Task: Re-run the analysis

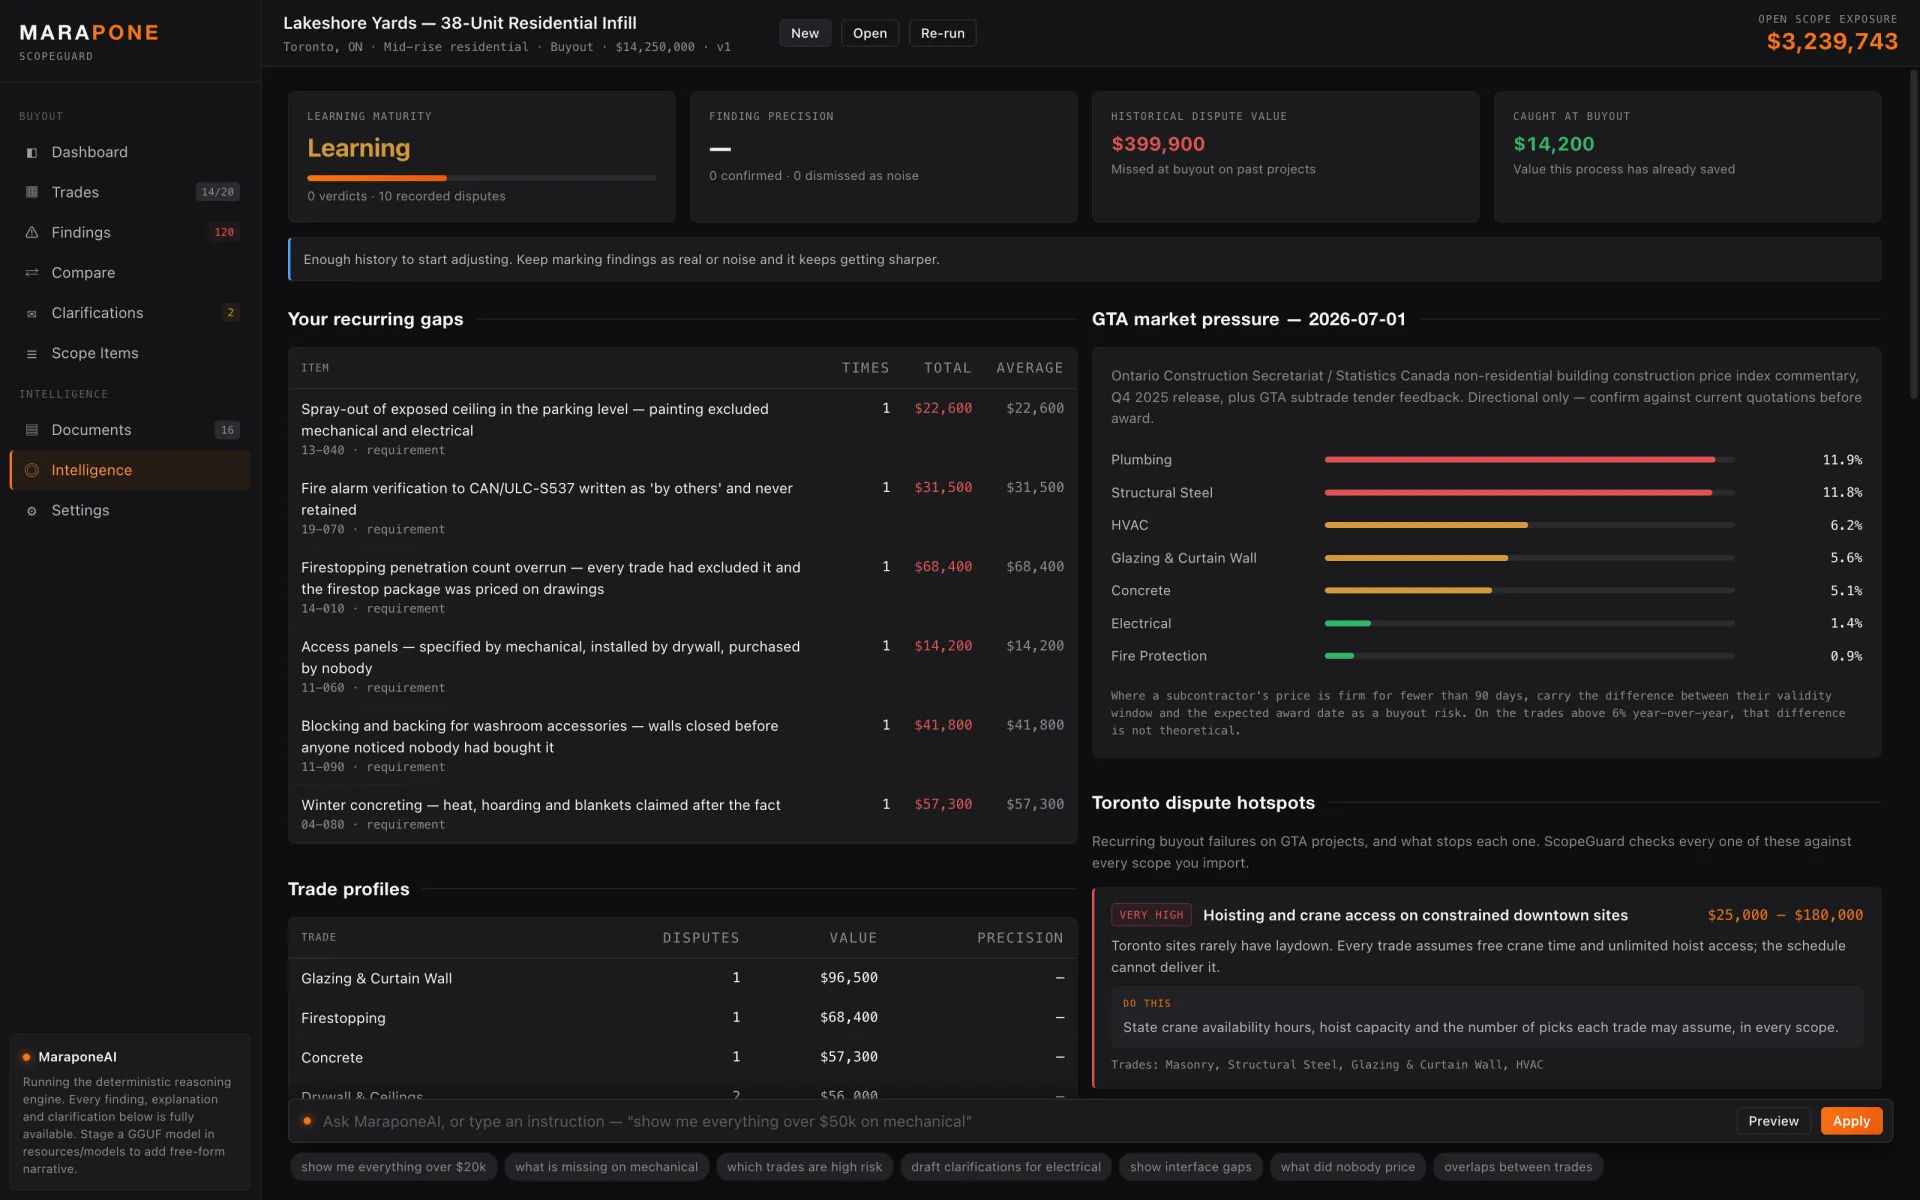Action: click(942, 33)
